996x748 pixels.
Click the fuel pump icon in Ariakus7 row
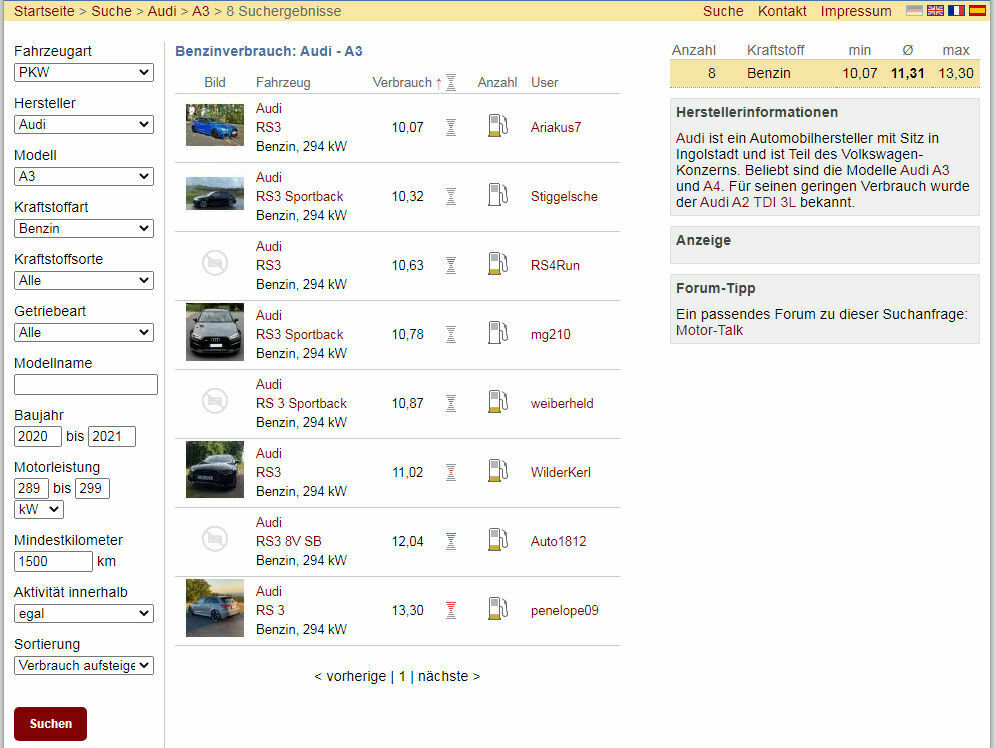tap(497, 126)
